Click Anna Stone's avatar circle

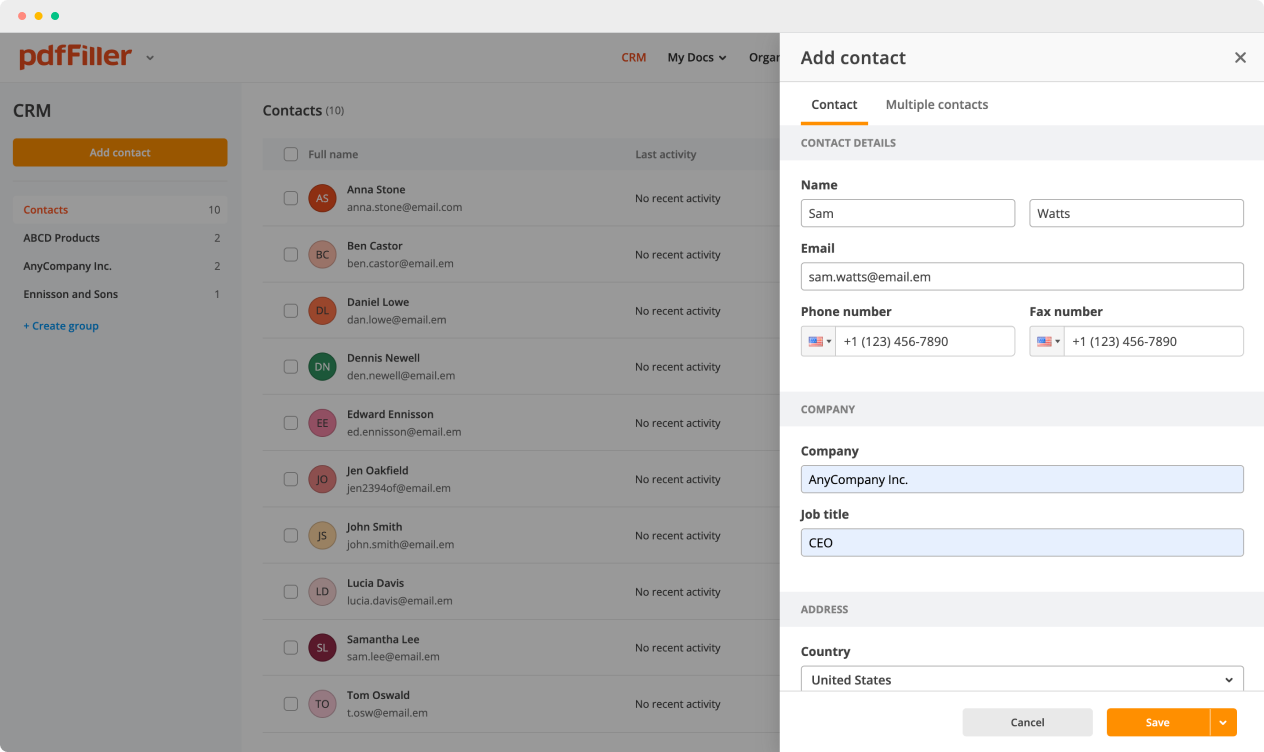322,197
